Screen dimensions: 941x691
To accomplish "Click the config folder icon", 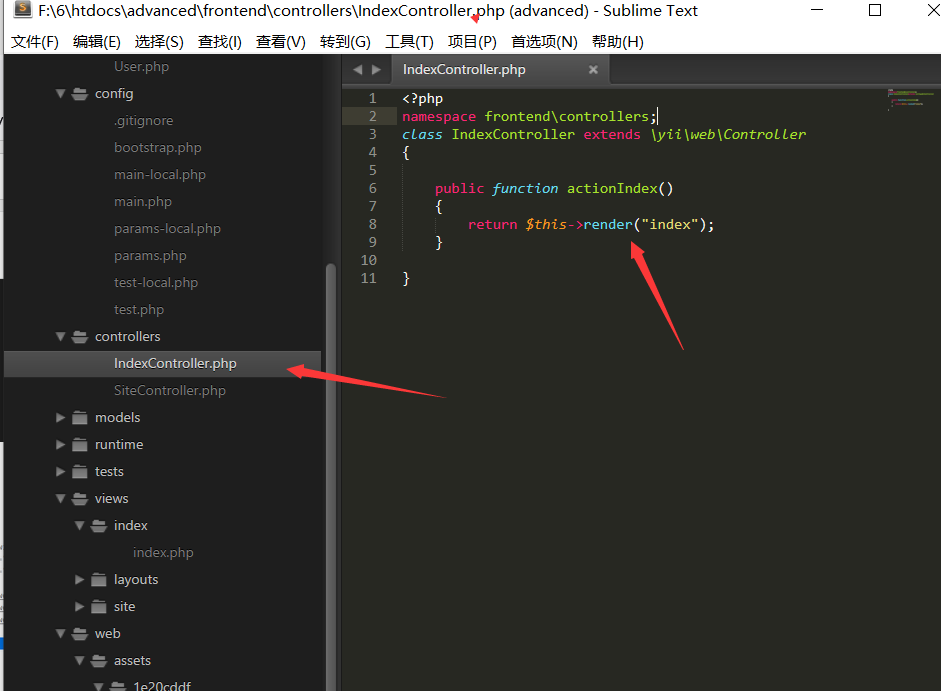I will (x=80, y=94).
